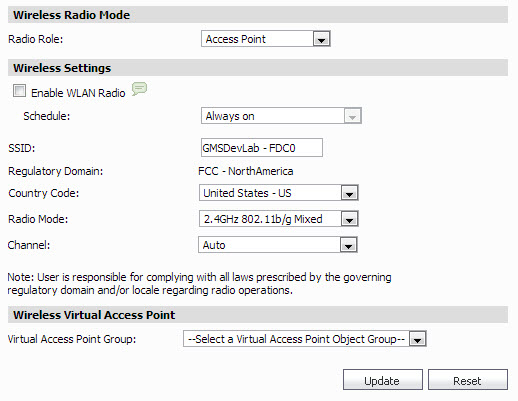Click the Channel Auto selection box
518x401 pixels.
(278, 245)
